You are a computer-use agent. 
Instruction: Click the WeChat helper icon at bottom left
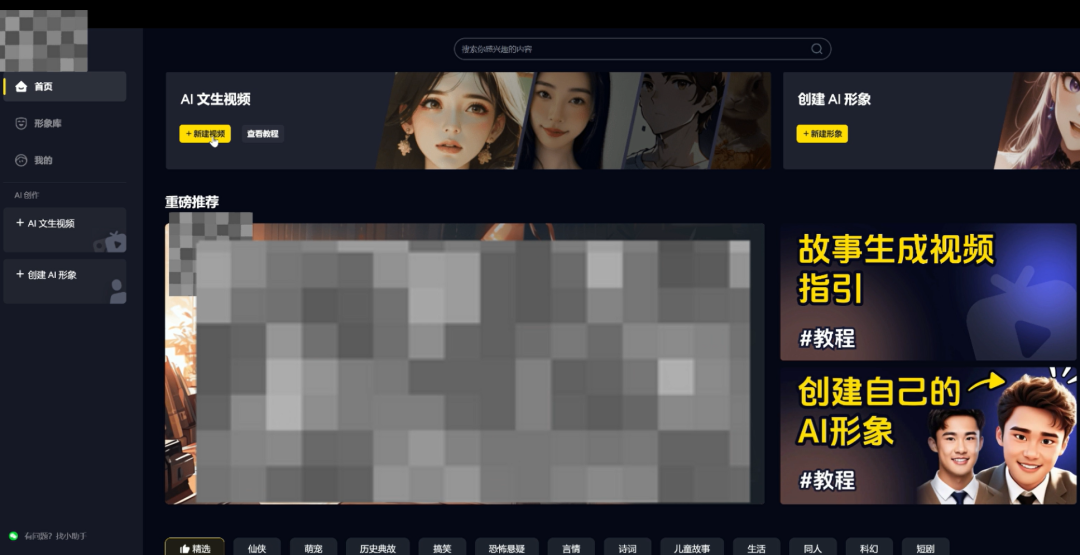click(13, 536)
